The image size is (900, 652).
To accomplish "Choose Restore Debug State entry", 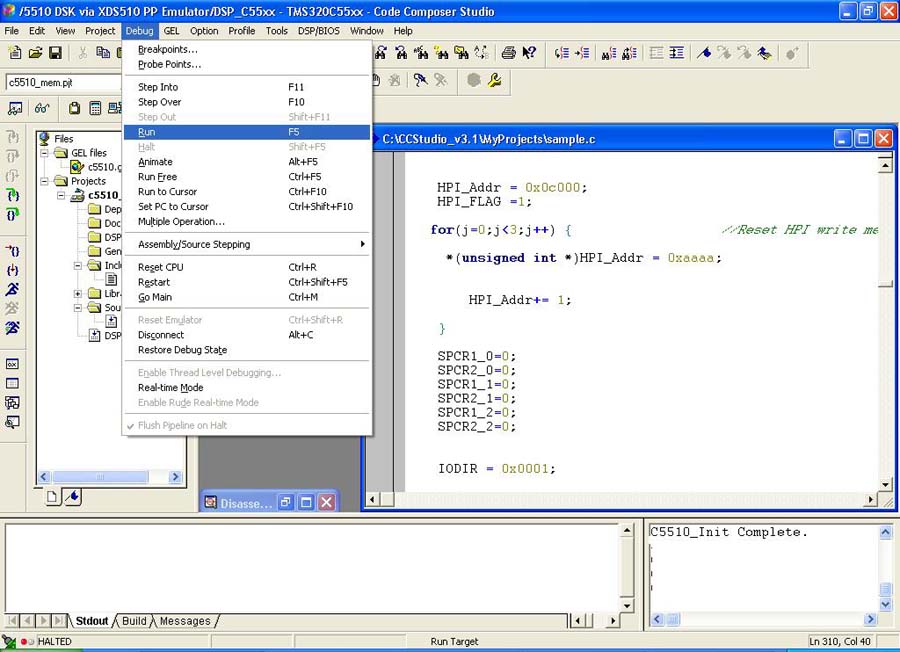I will click(247, 350).
